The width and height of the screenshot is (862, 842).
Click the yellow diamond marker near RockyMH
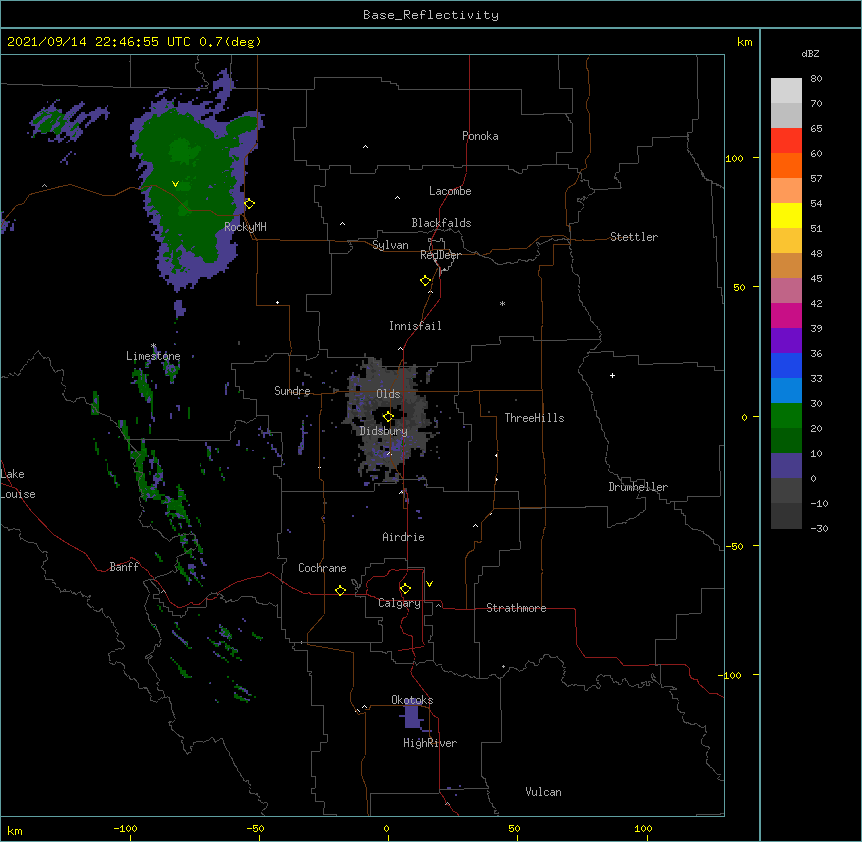click(x=249, y=204)
